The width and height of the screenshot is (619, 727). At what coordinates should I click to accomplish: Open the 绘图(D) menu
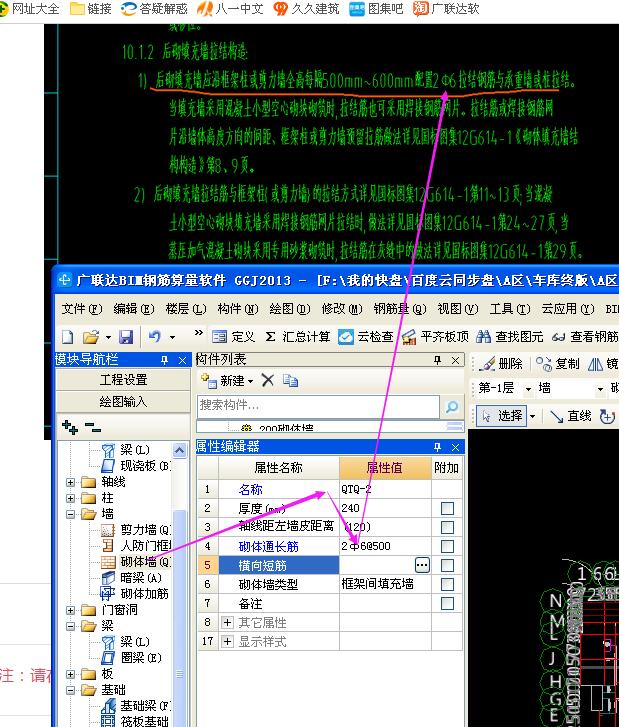[289, 309]
